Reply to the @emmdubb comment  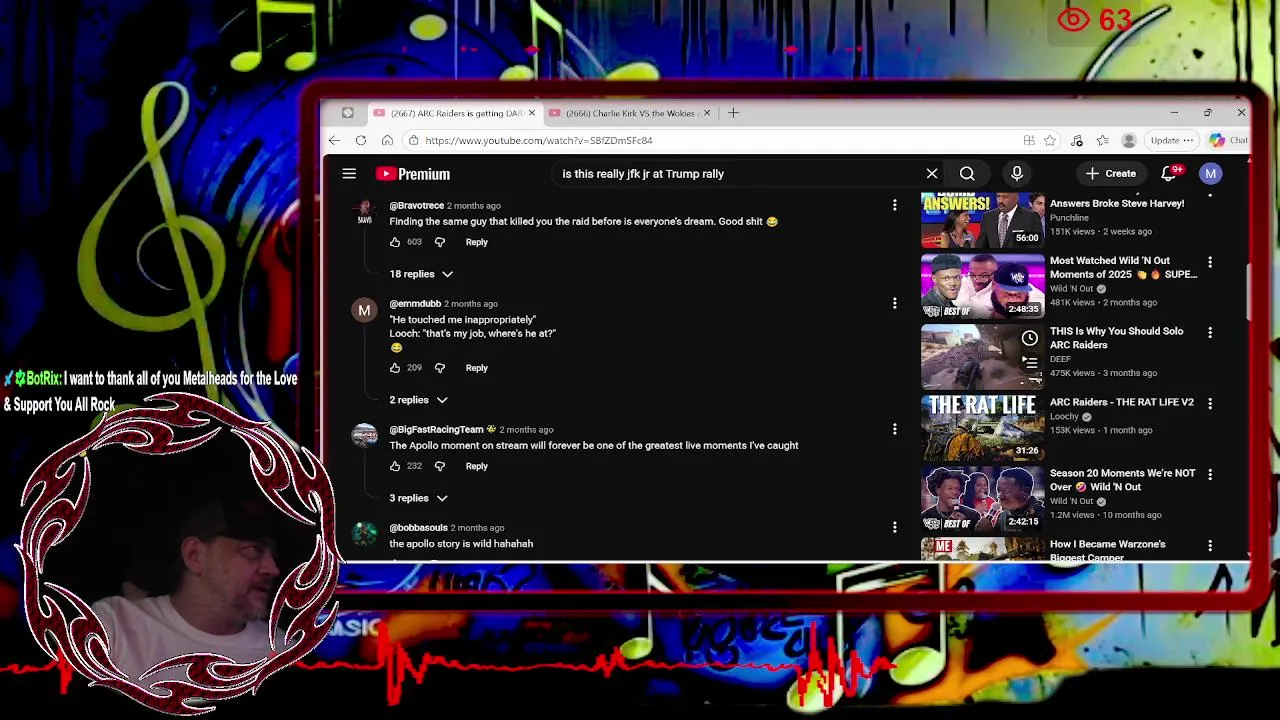coord(476,368)
